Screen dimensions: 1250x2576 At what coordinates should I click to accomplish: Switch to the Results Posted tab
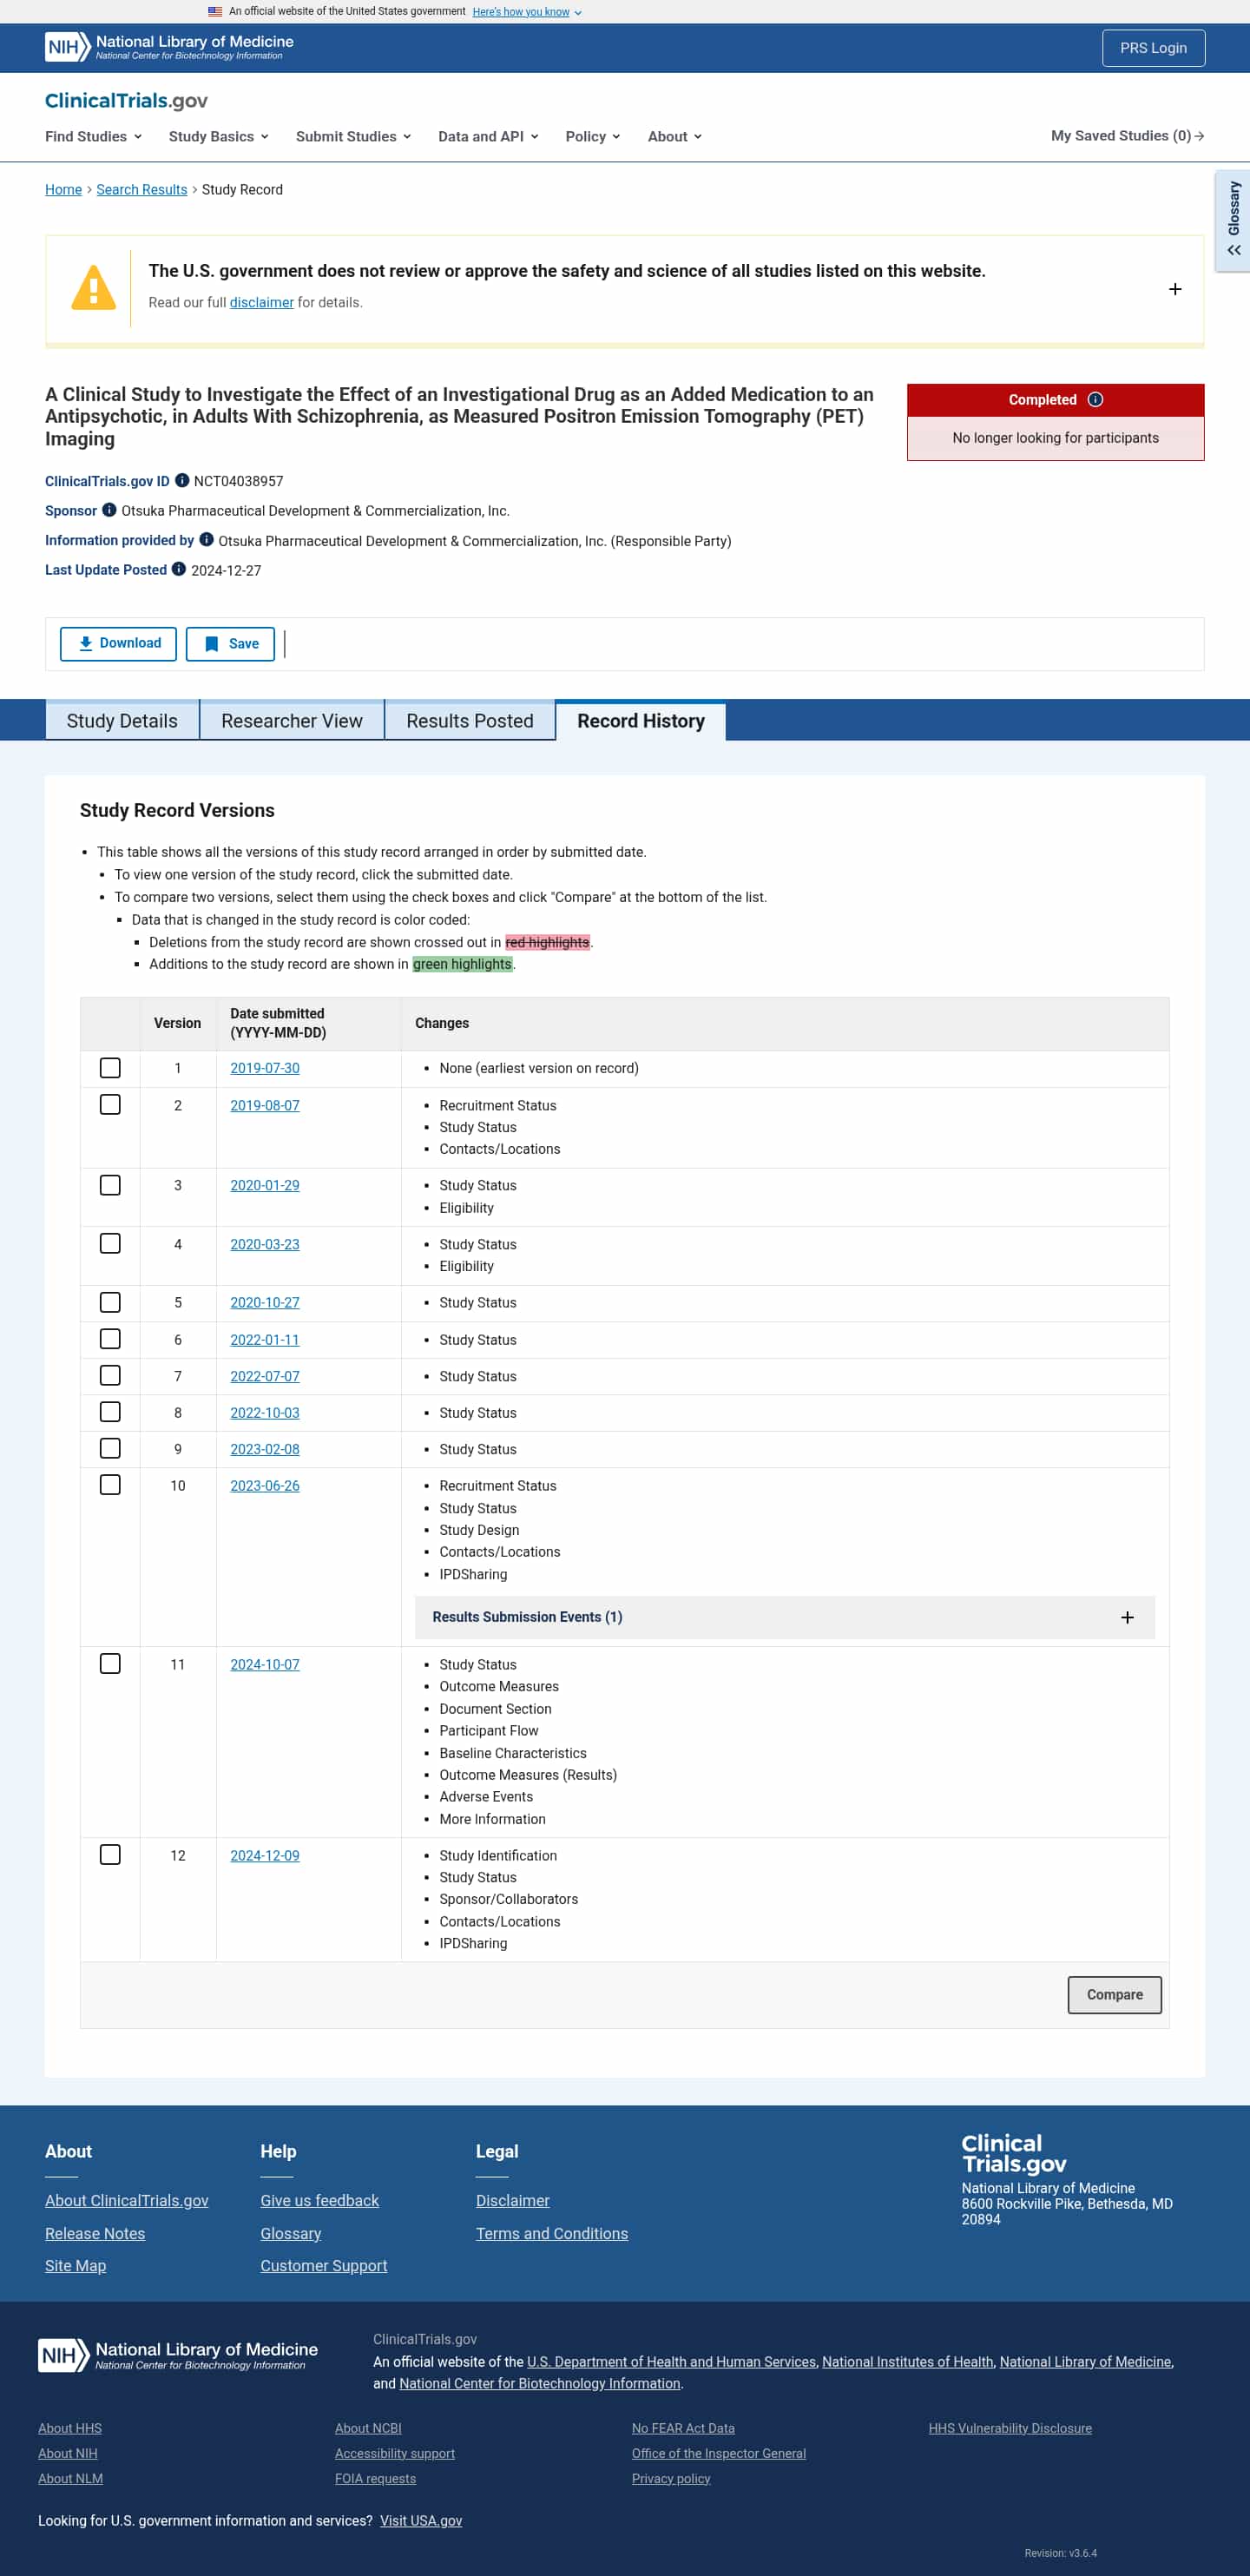(x=470, y=721)
